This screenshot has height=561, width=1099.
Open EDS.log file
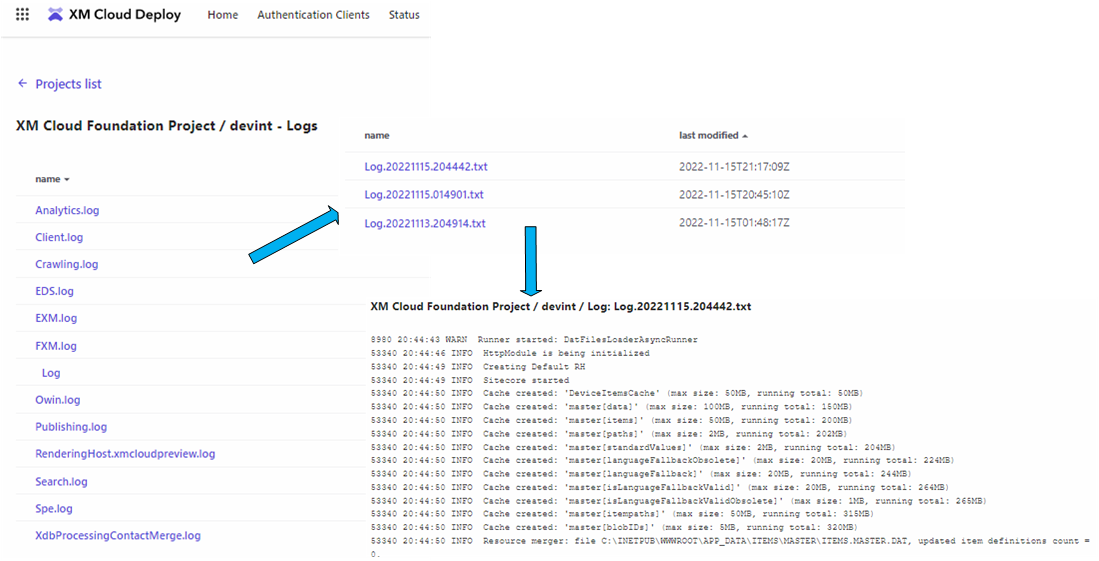[54, 291]
